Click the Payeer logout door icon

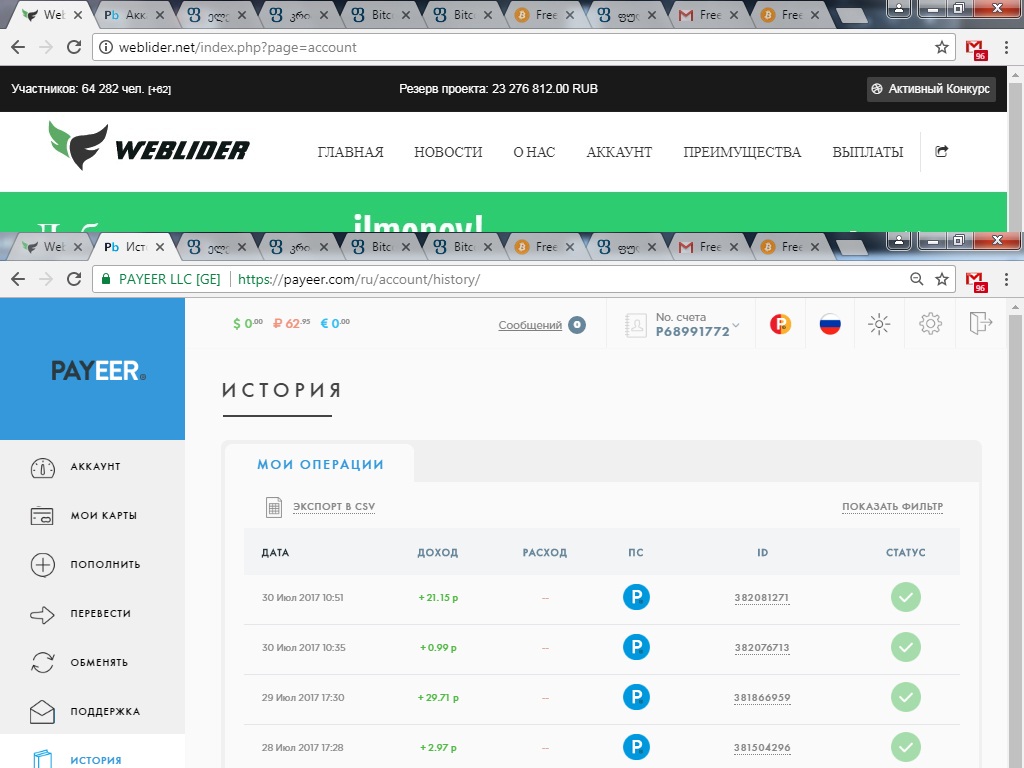[x=980, y=323]
